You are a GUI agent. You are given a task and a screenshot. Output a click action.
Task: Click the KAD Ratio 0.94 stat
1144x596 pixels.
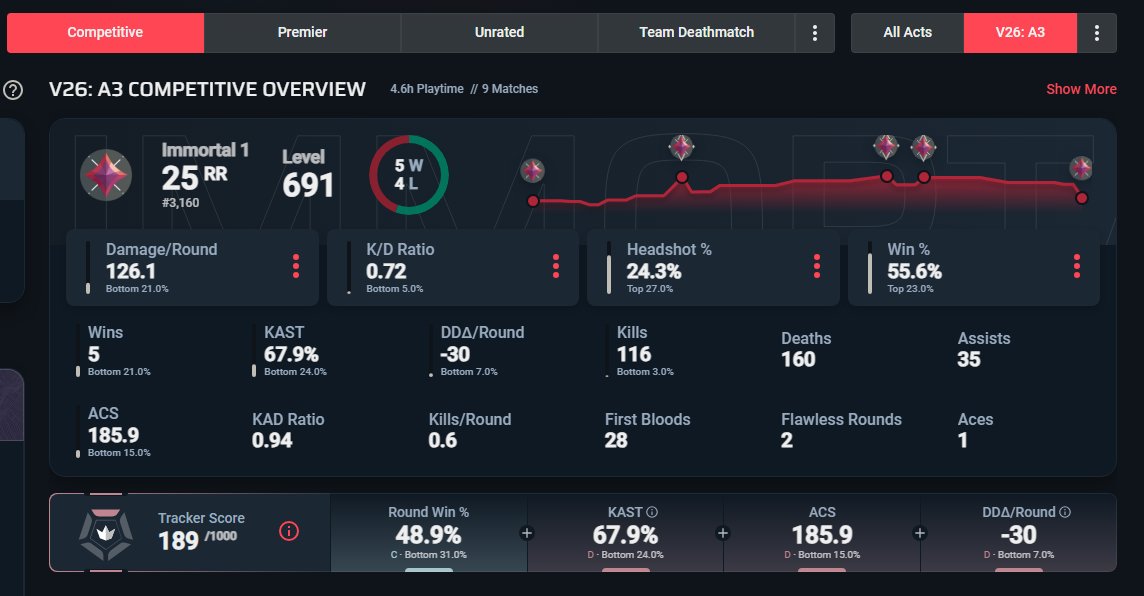pyautogui.click(x=288, y=430)
